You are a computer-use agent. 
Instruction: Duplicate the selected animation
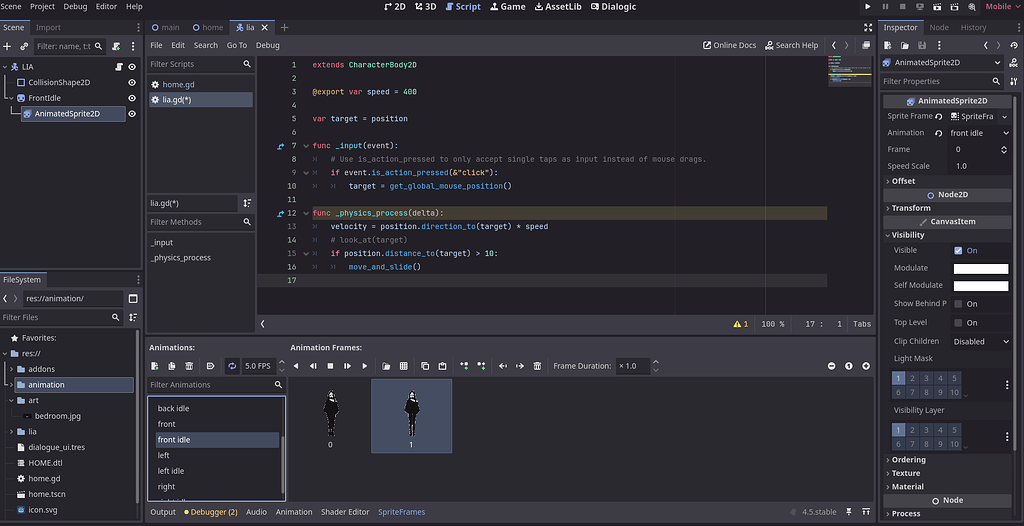(172, 366)
